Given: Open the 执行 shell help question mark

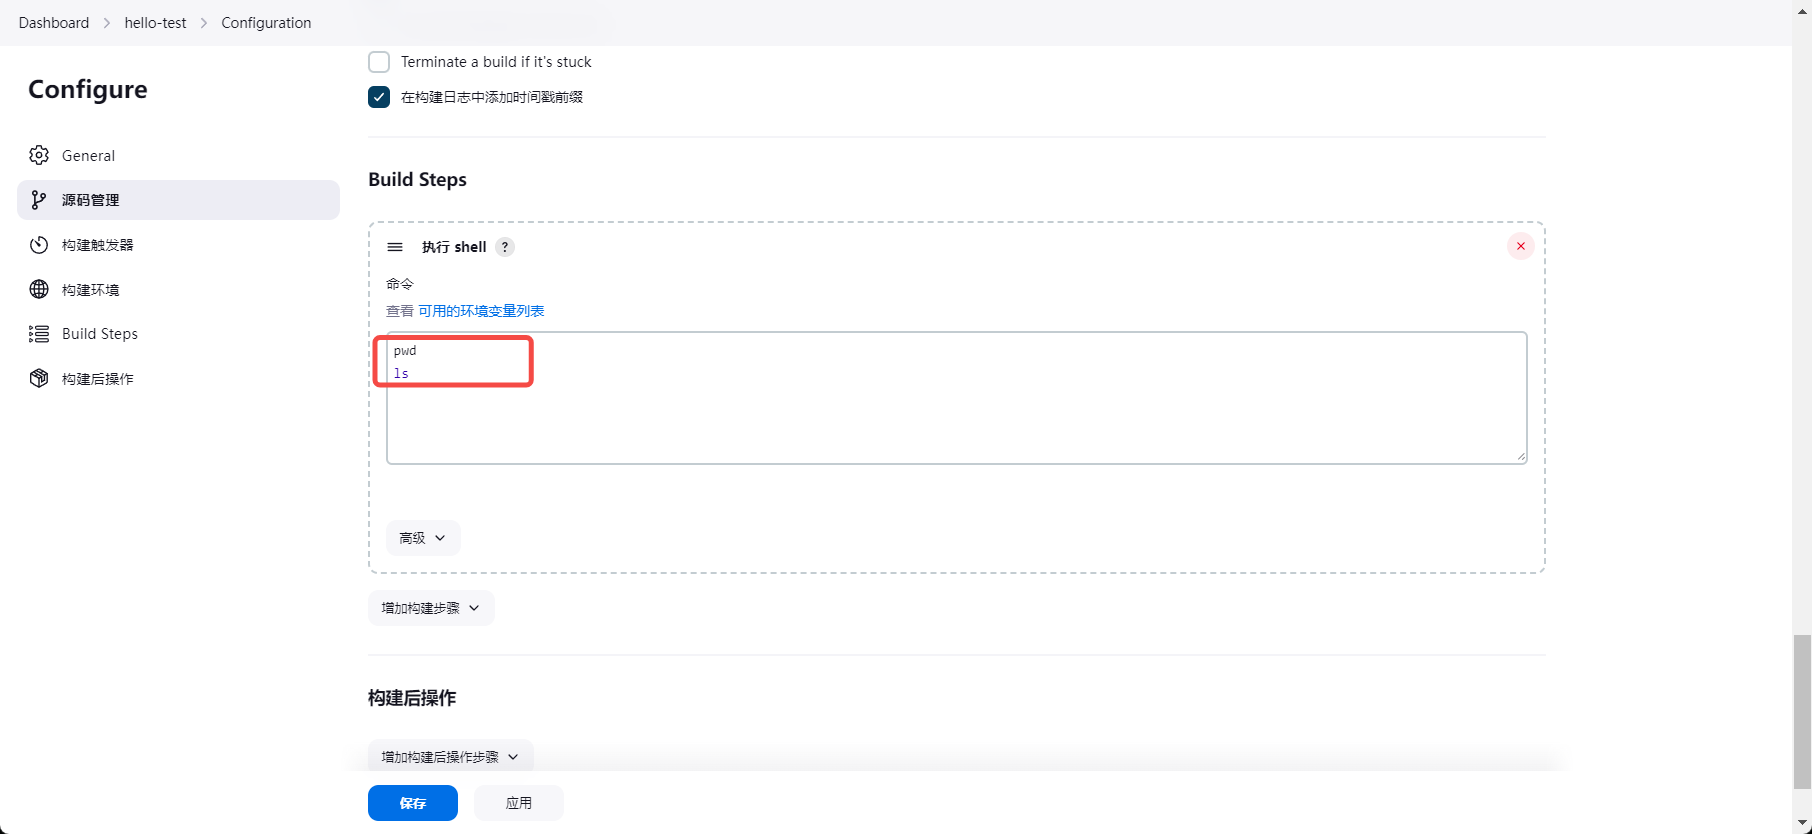Looking at the screenshot, I should coord(505,247).
